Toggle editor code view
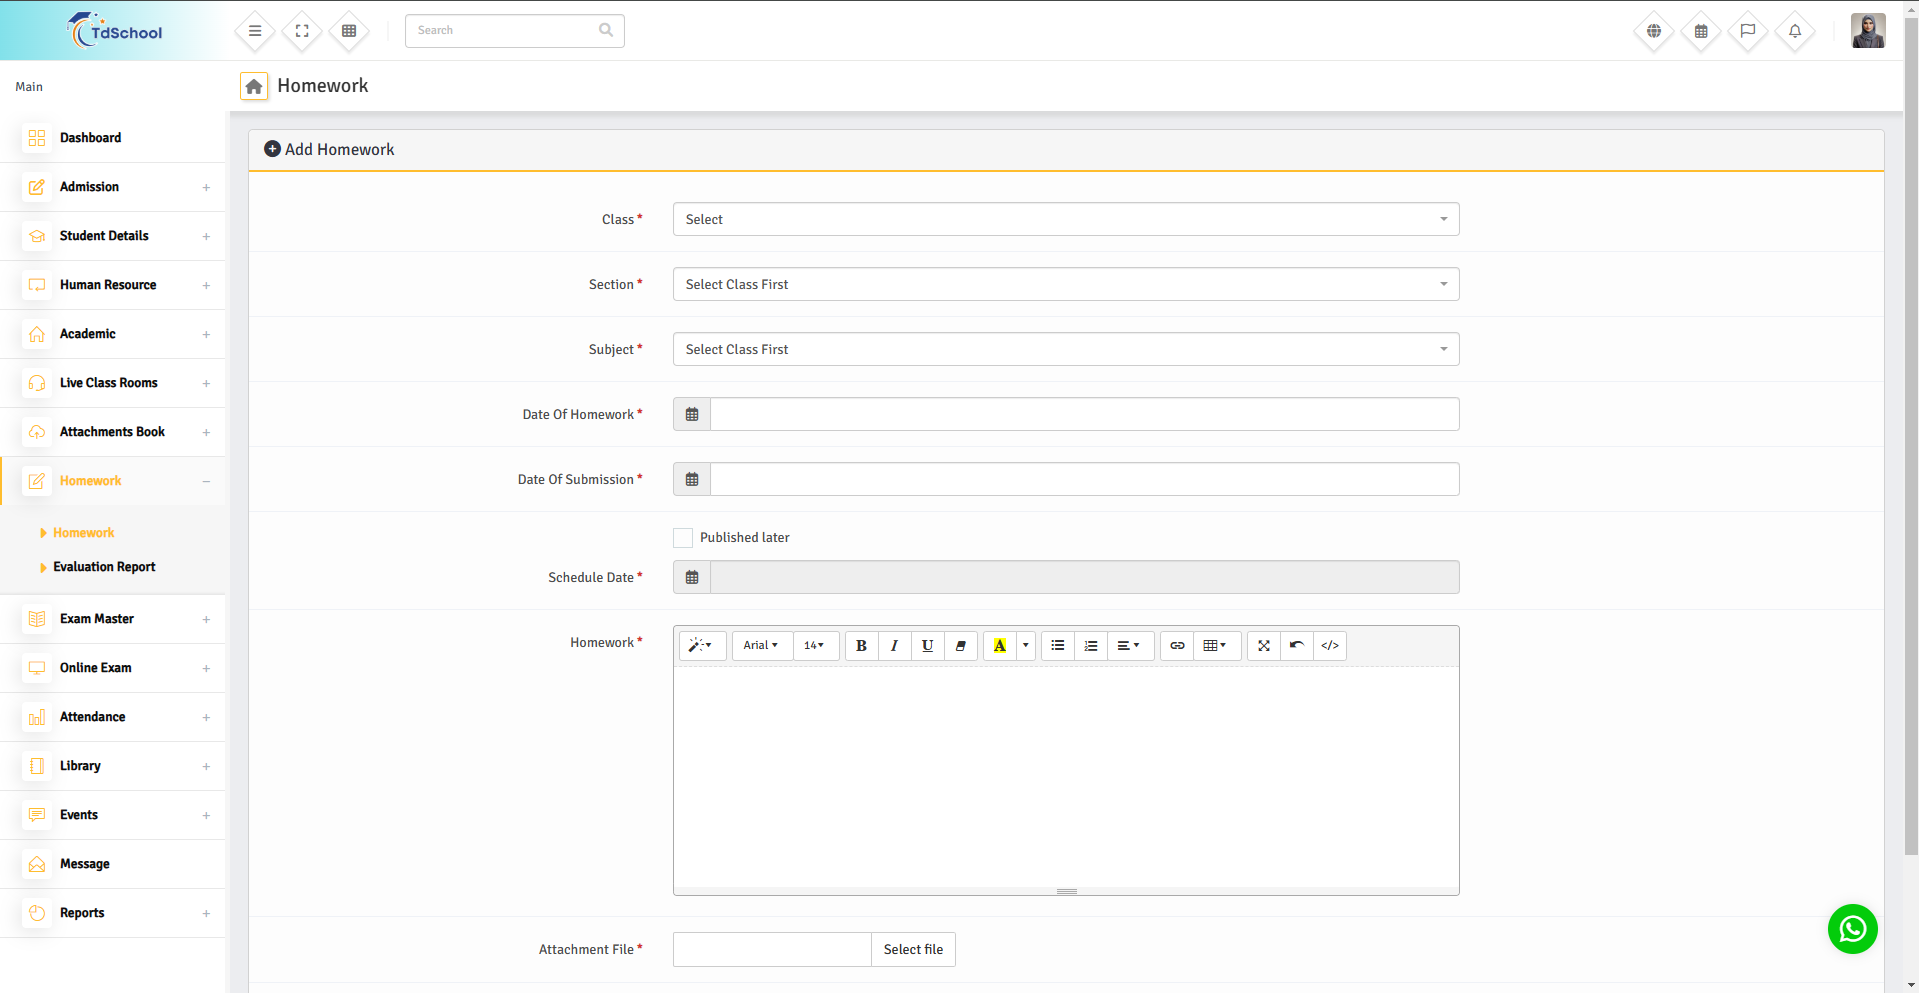The height and width of the screenshot is (993, 1919). click(x=1329, y=646)
